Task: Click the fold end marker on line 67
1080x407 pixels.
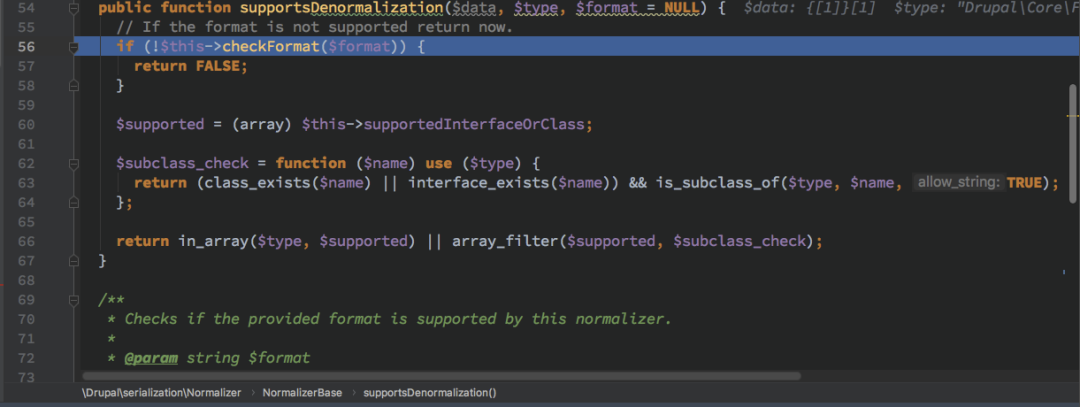Action: coord(74,261)
